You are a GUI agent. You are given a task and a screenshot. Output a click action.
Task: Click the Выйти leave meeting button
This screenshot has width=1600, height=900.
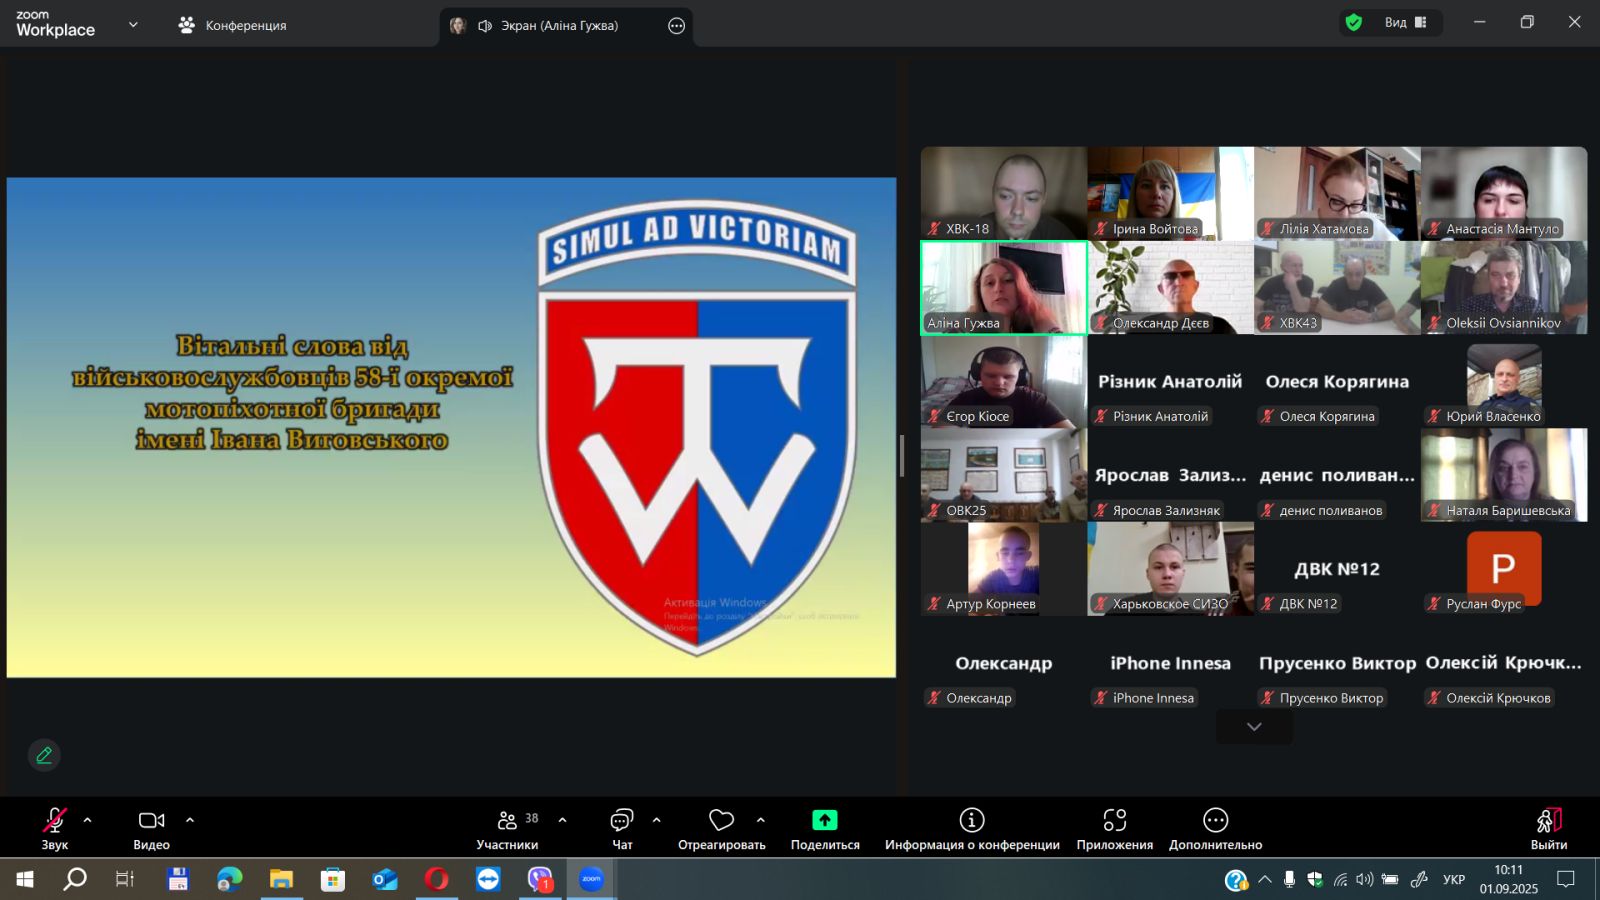(1548, 827)
